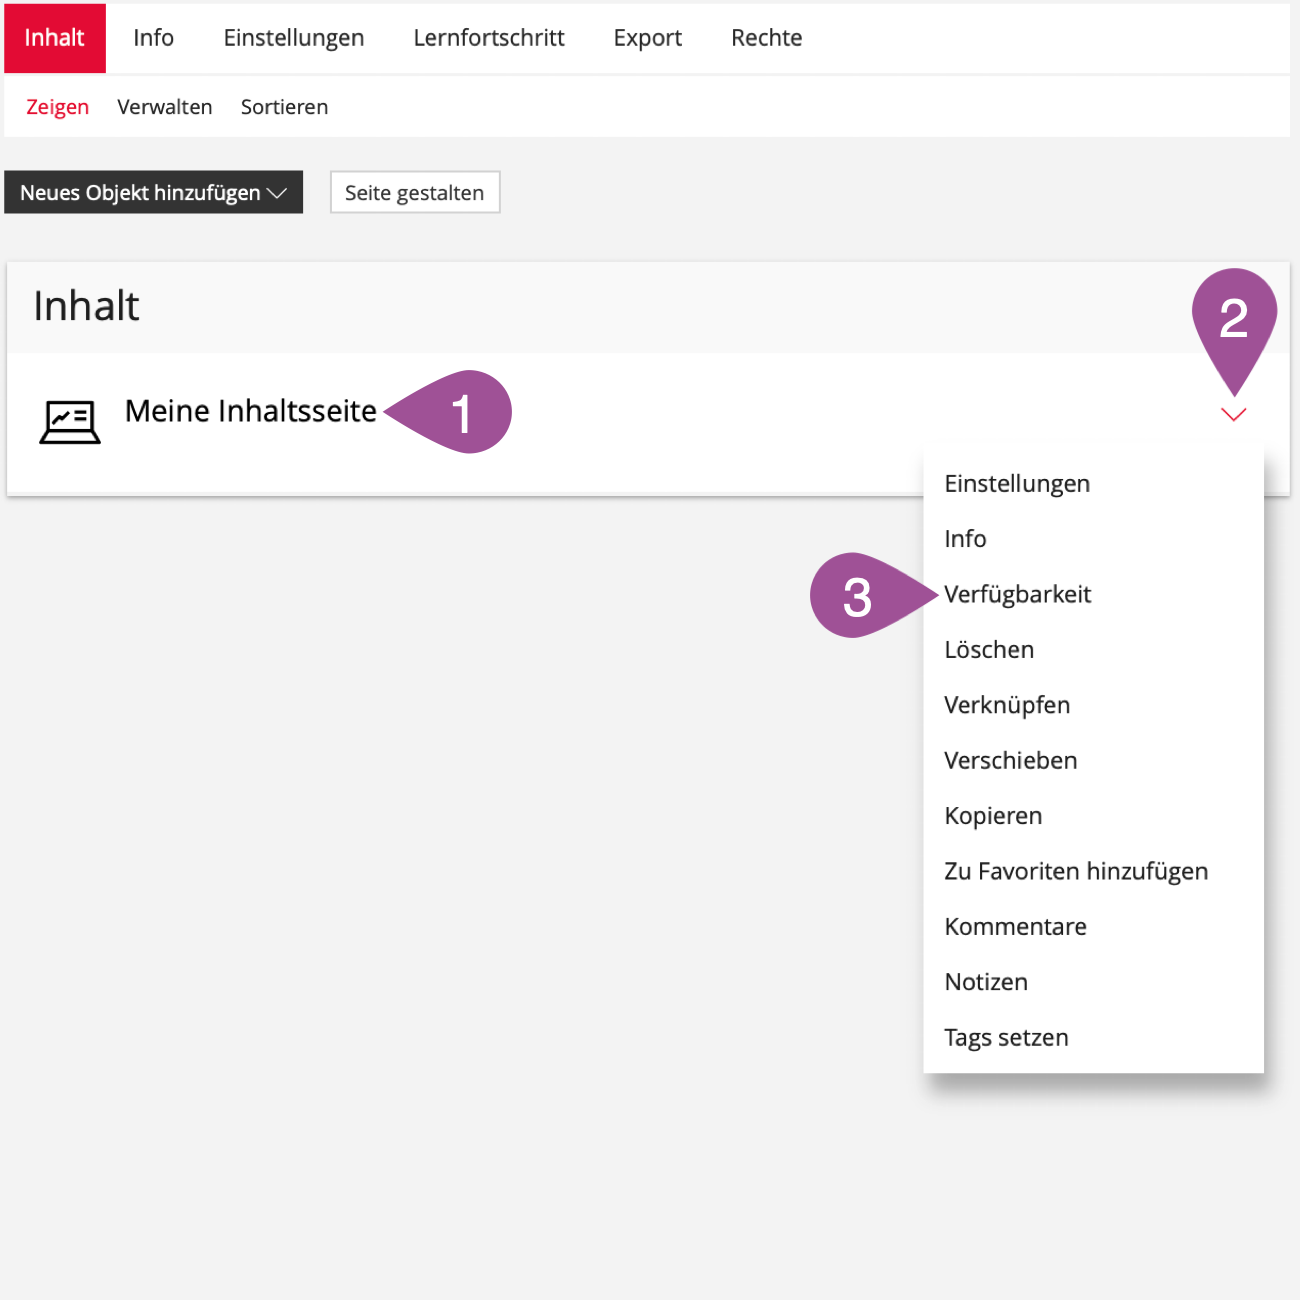Open Kommentare from the actions menu
The image size is (1300, 1300).
[1015, 927]
